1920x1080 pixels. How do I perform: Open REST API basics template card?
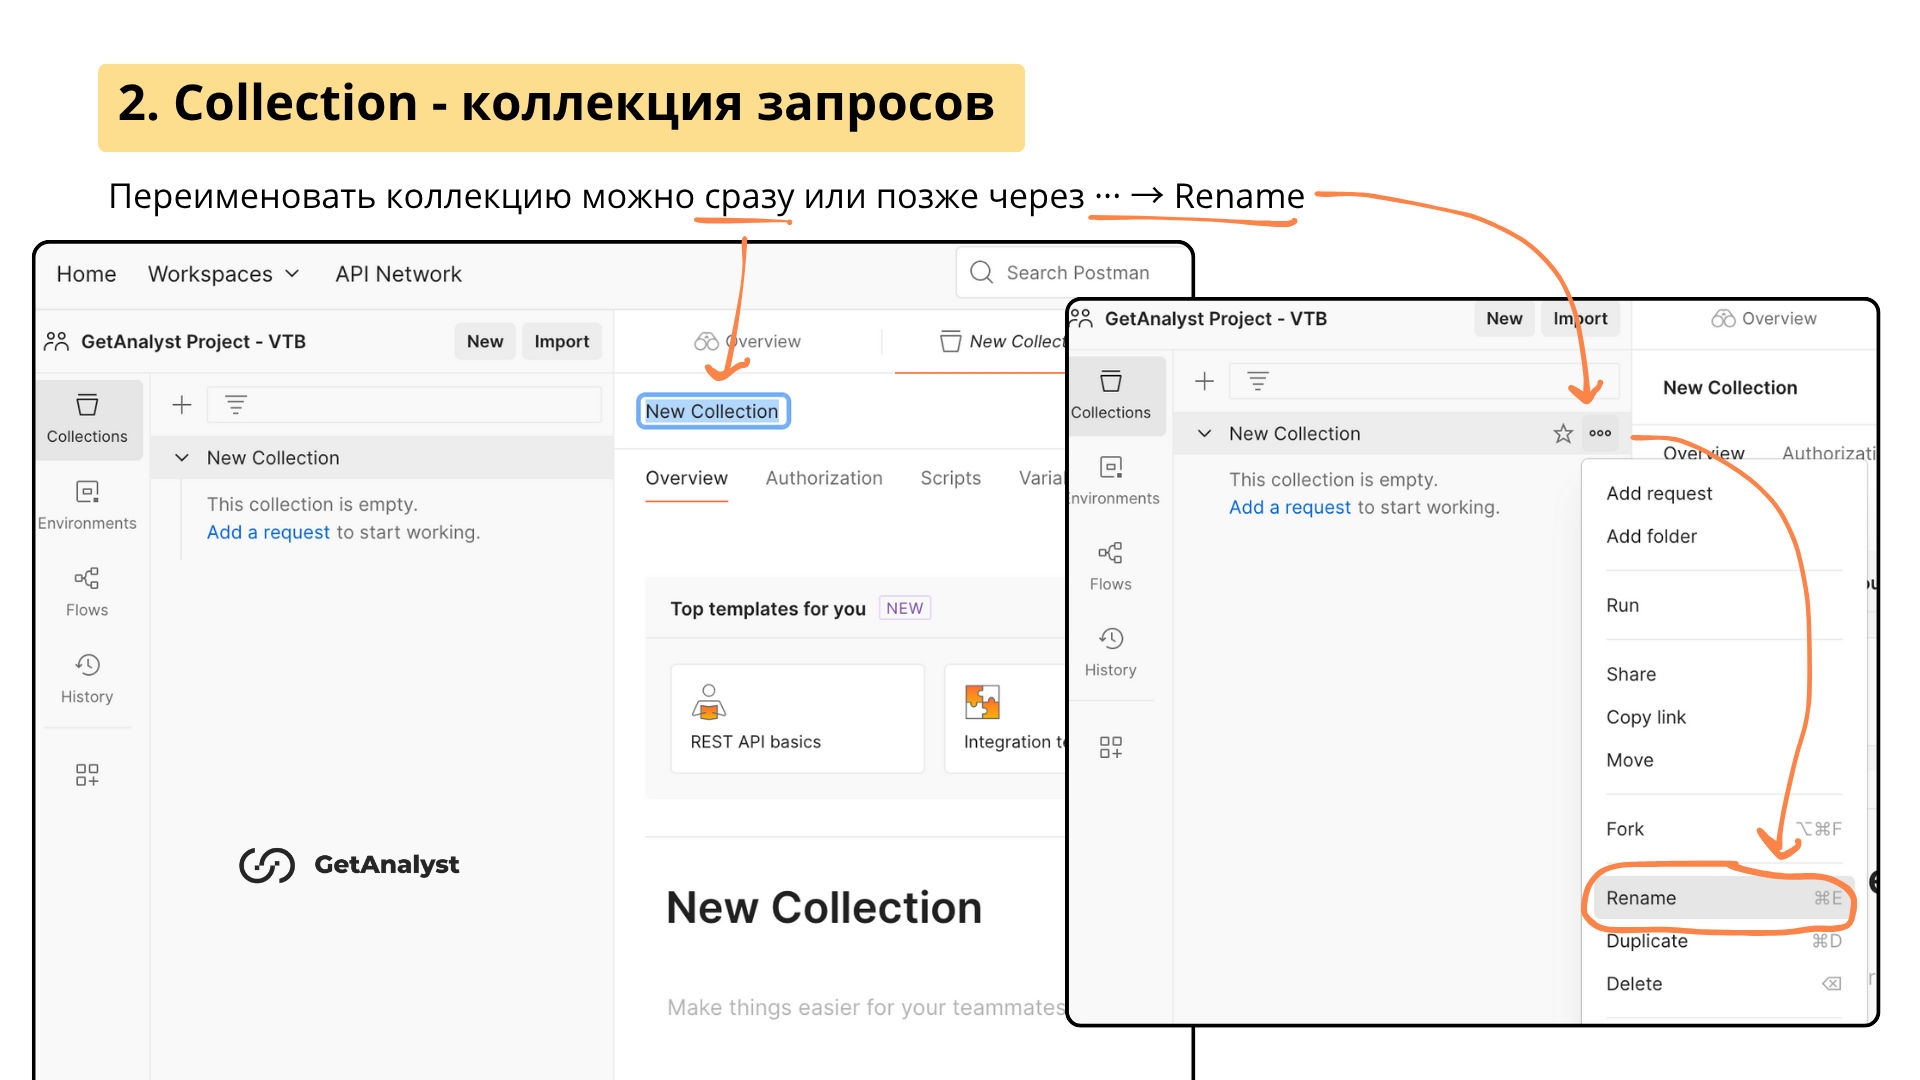coord(797,718)
